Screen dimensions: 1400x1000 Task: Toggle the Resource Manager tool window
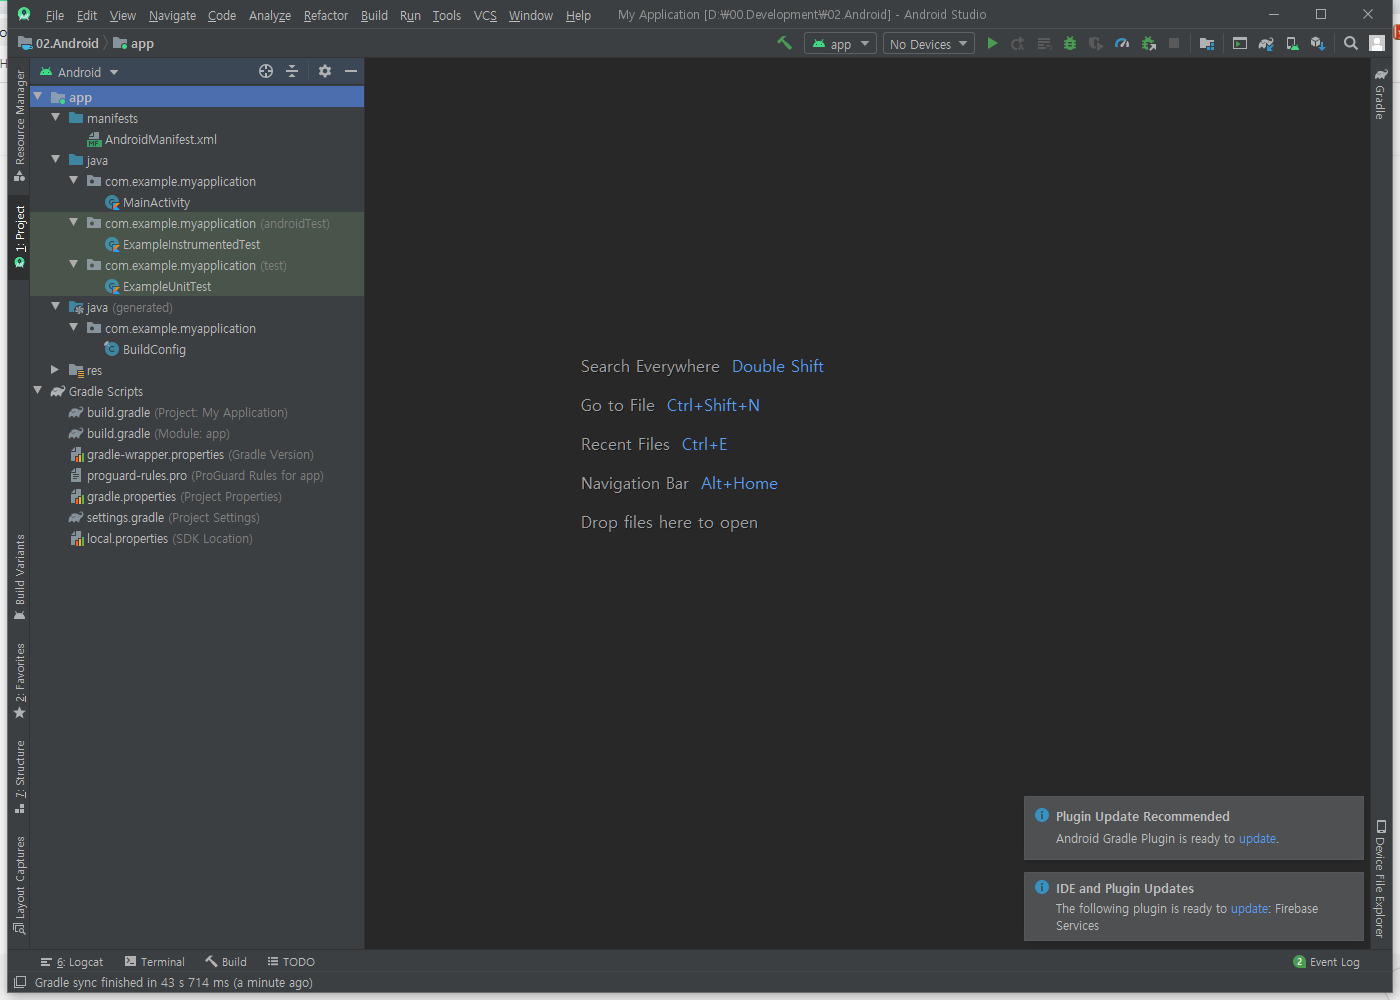point(19,125)
